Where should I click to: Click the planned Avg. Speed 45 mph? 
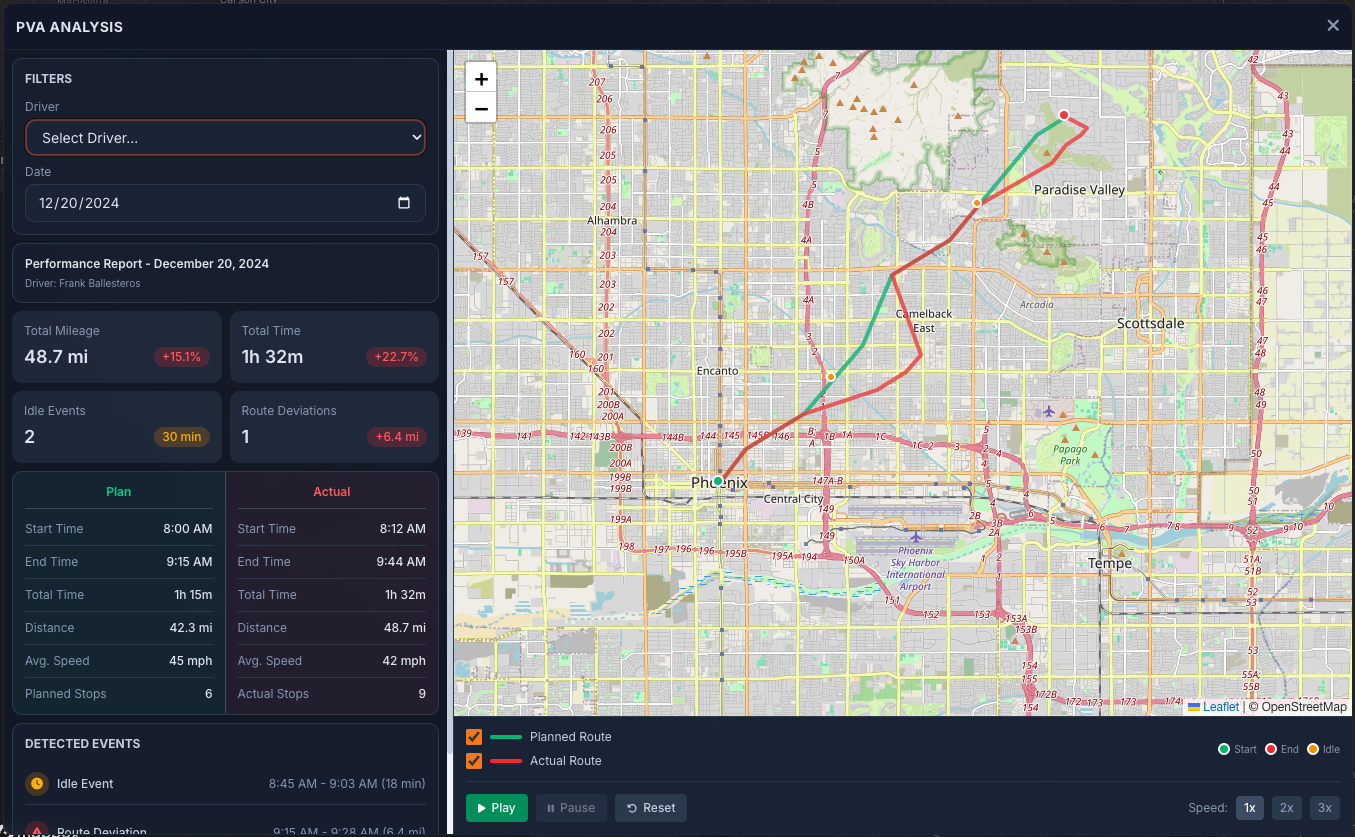(190, 661)
